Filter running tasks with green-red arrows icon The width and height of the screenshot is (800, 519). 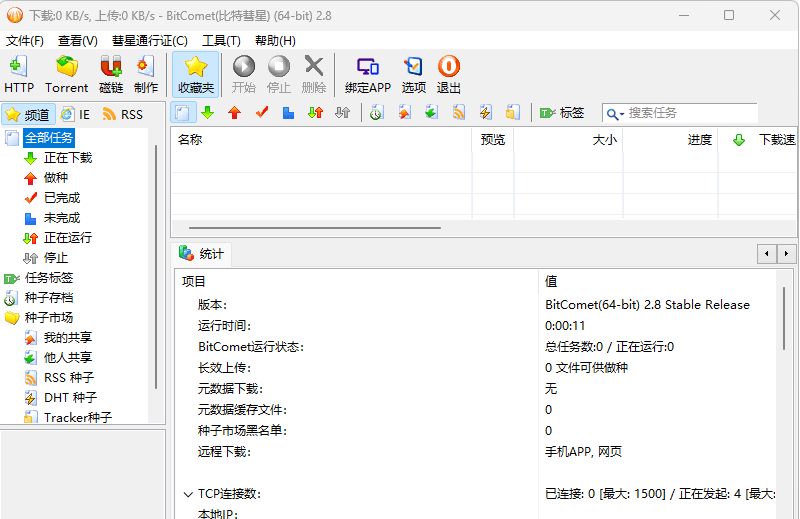tap(316, 113)
